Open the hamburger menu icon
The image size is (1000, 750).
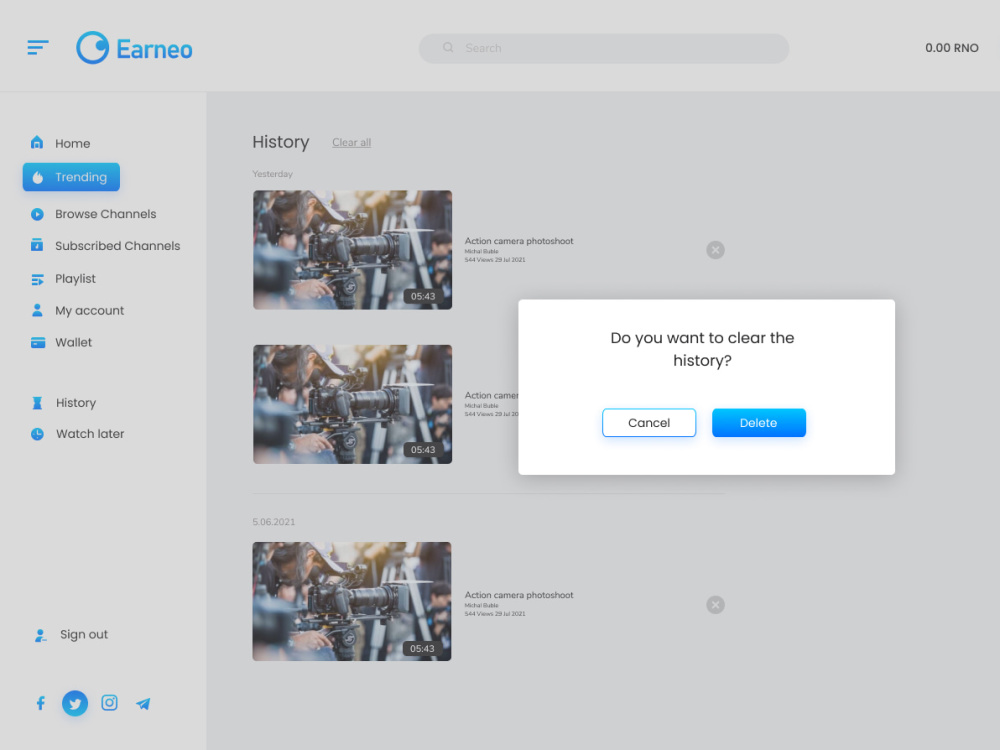tap(38, 48)
